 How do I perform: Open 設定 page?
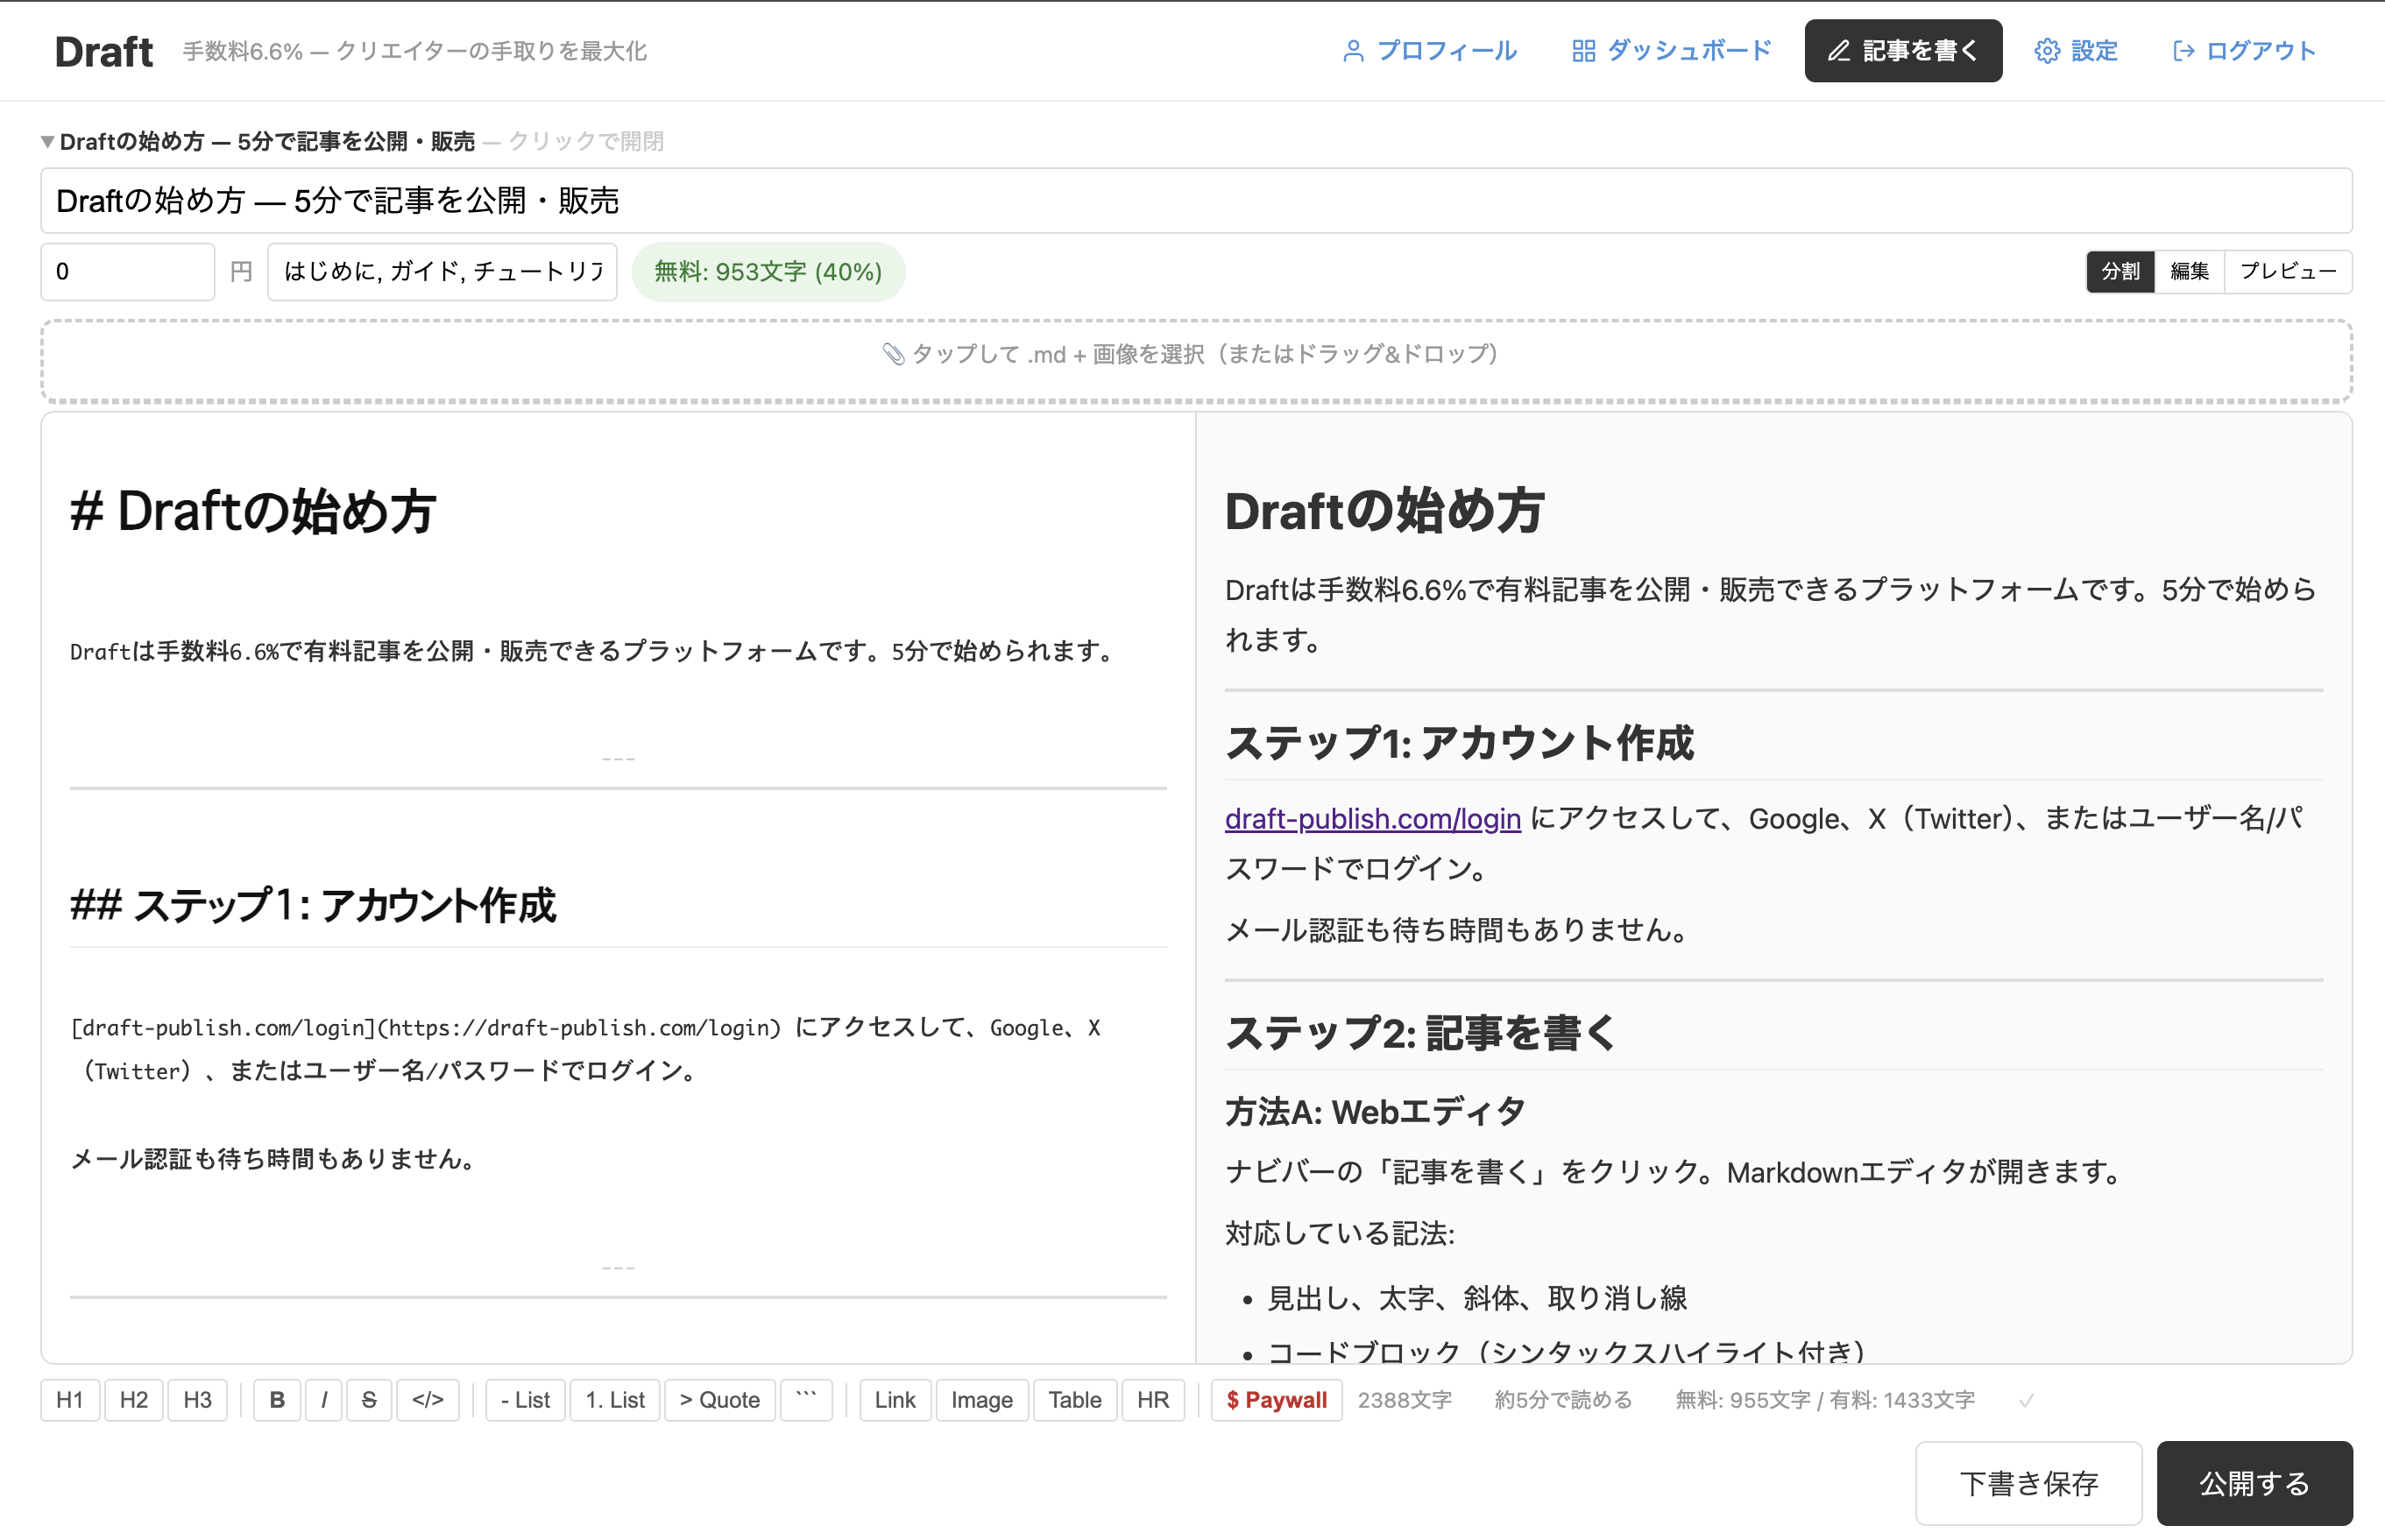pos(2076,51)
